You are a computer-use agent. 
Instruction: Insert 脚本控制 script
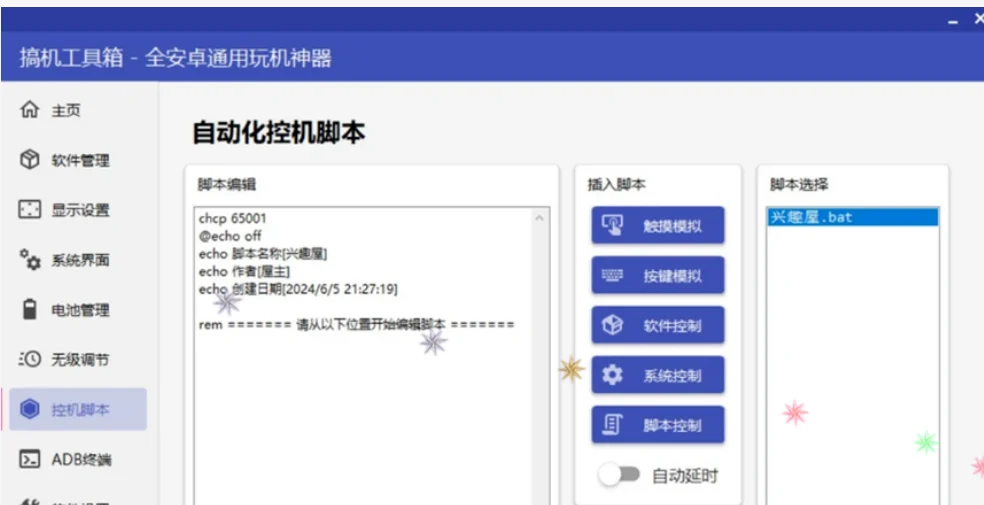(658, 425)
